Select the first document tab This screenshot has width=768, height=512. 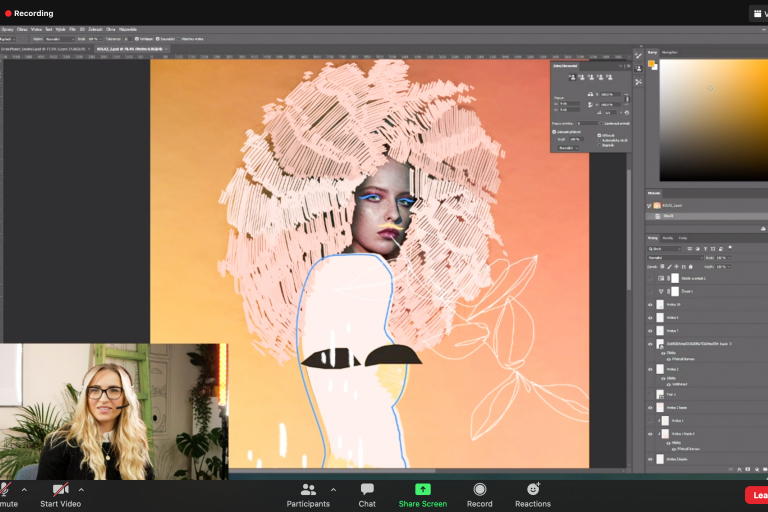click(x=43, y=48)
